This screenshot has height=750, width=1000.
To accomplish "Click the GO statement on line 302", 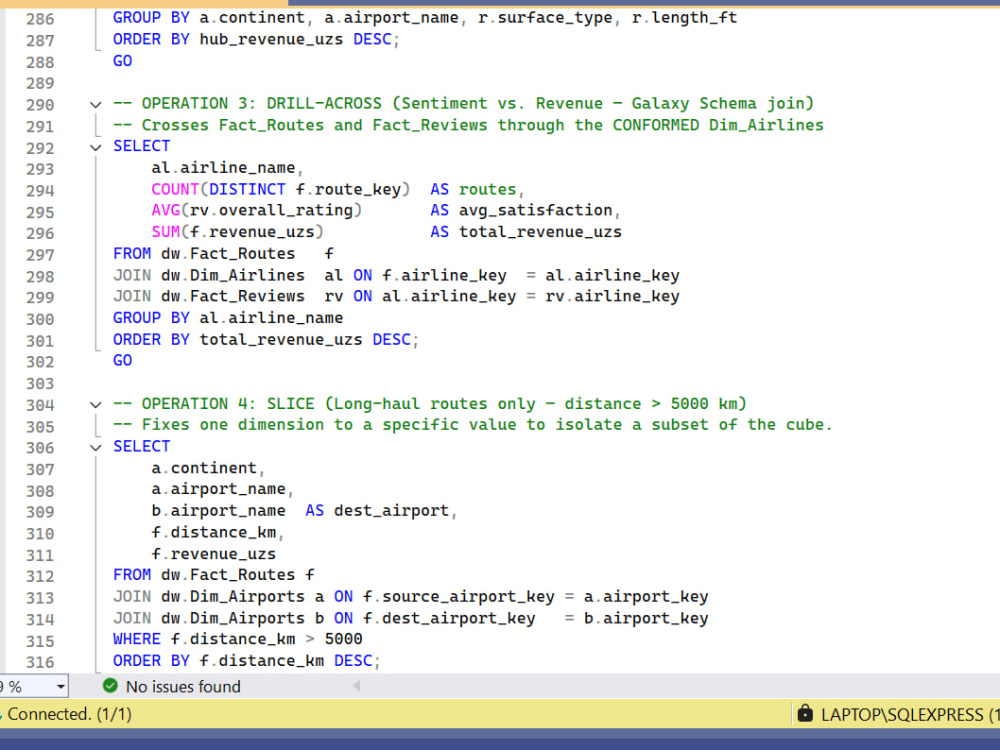I will point(122,360).
